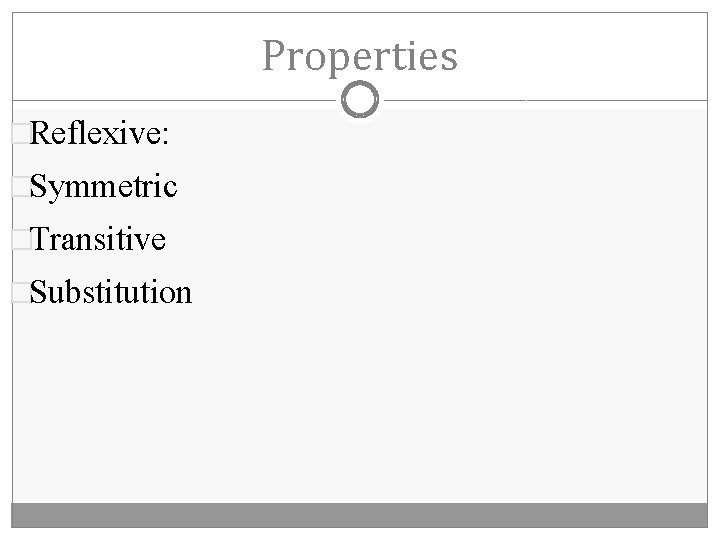The image size is (720, 540).
Task: Click the bullet marker before Symmetric
Action: click(22, 187)
